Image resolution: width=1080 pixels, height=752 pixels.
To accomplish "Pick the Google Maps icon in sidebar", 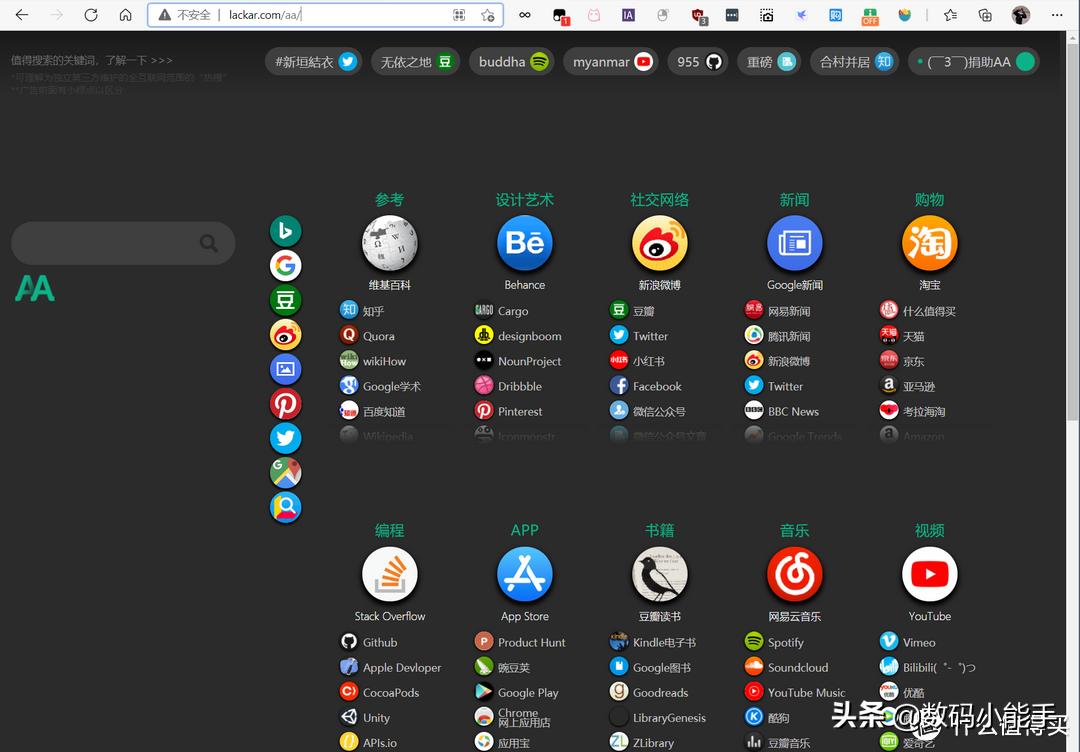I will click(x=285, y=472).
